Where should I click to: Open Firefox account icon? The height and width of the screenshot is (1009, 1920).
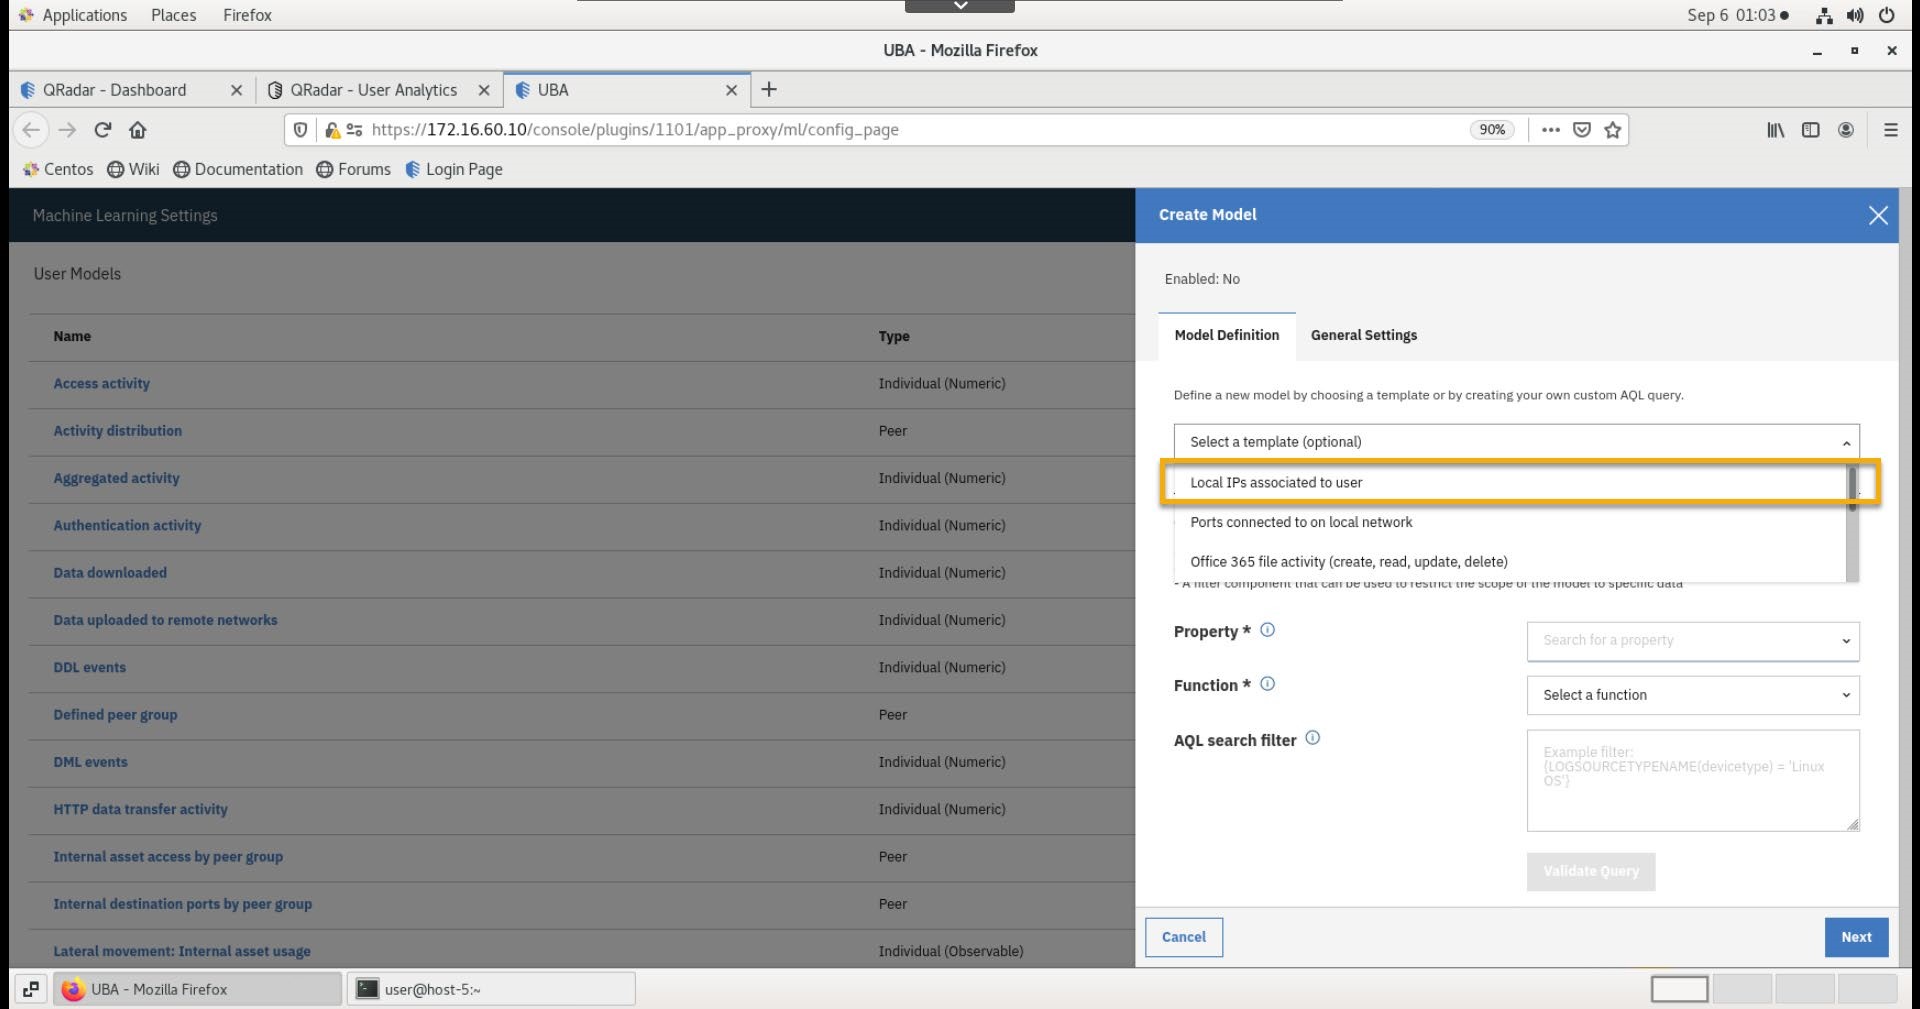tap(1846, 130)
